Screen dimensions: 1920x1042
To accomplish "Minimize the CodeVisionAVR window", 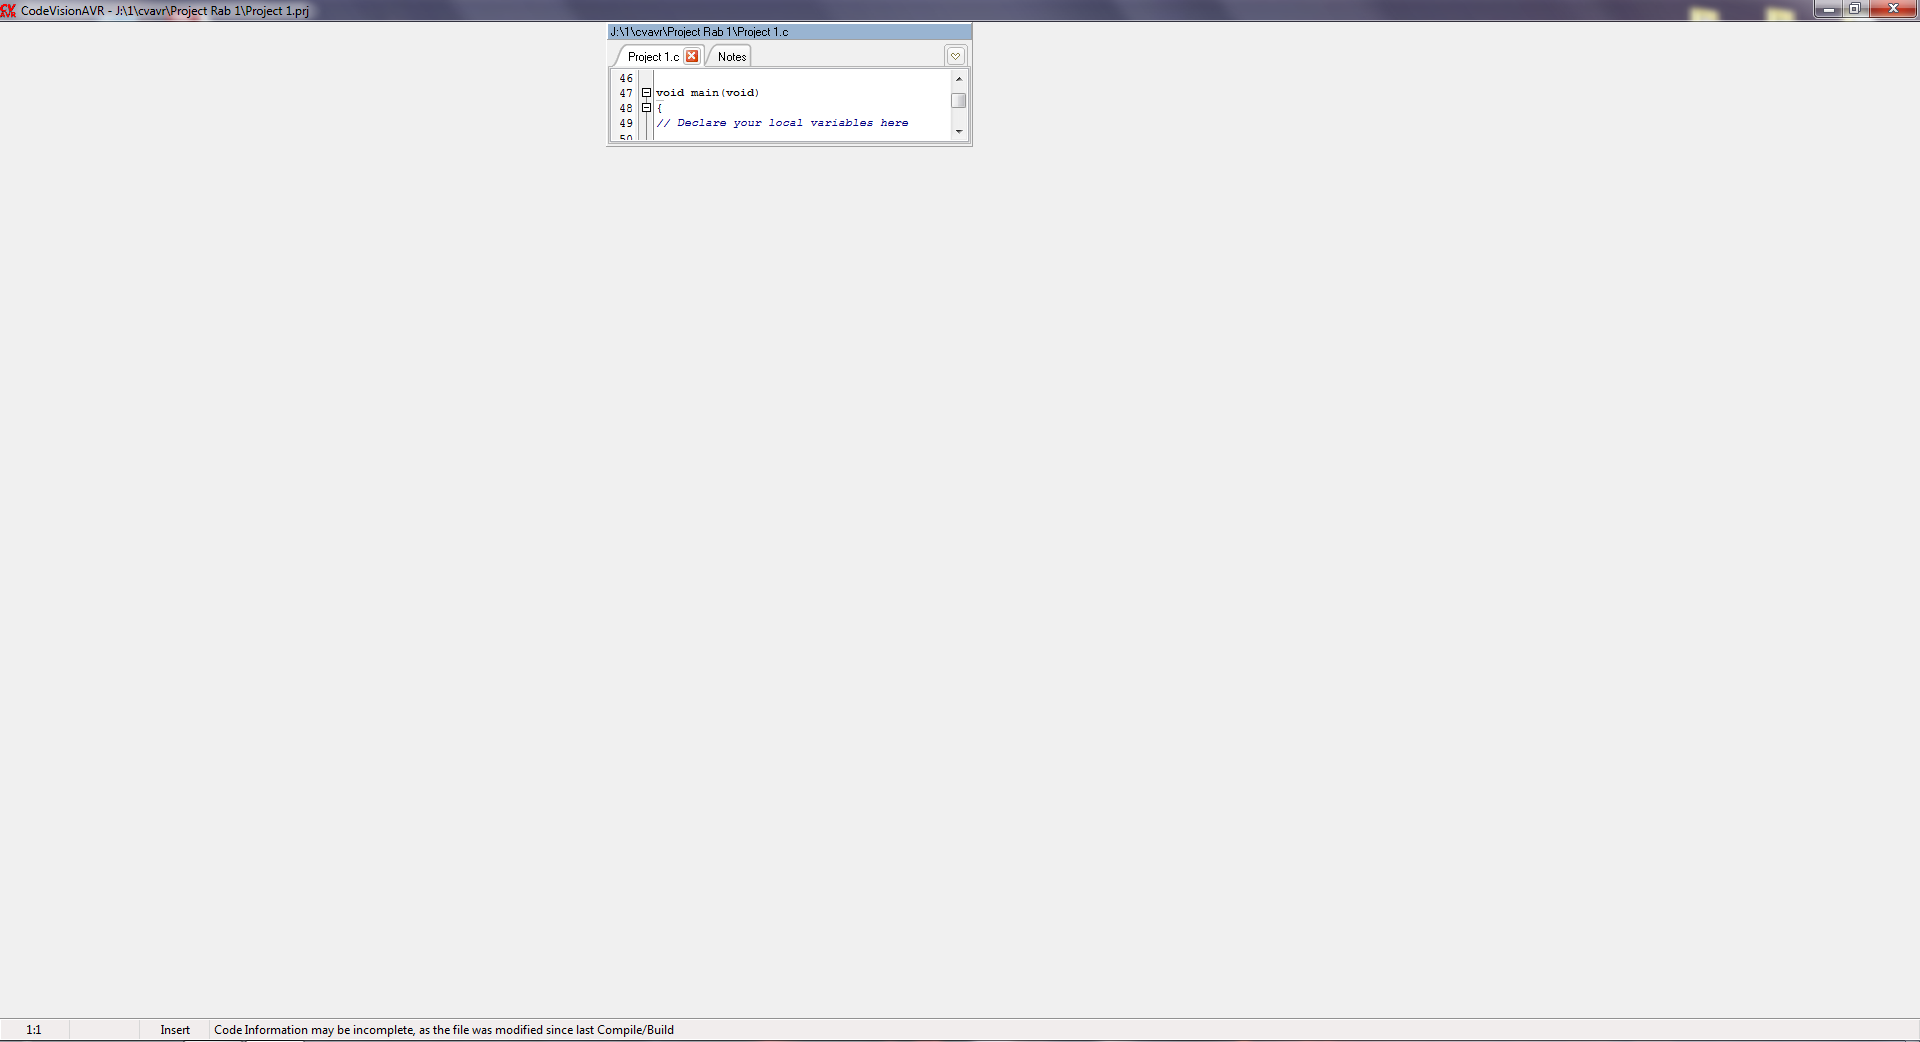I will (x=1828, y=9).
